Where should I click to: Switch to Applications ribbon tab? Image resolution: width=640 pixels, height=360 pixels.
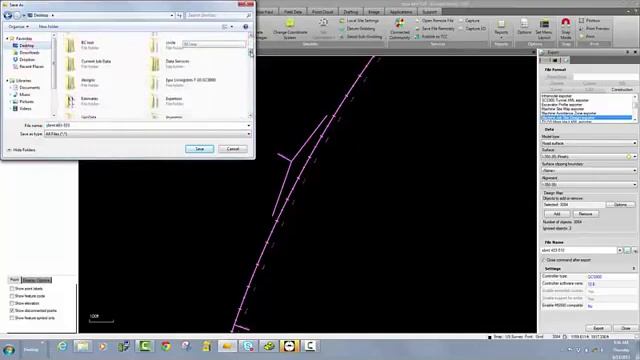coord(401,12)
